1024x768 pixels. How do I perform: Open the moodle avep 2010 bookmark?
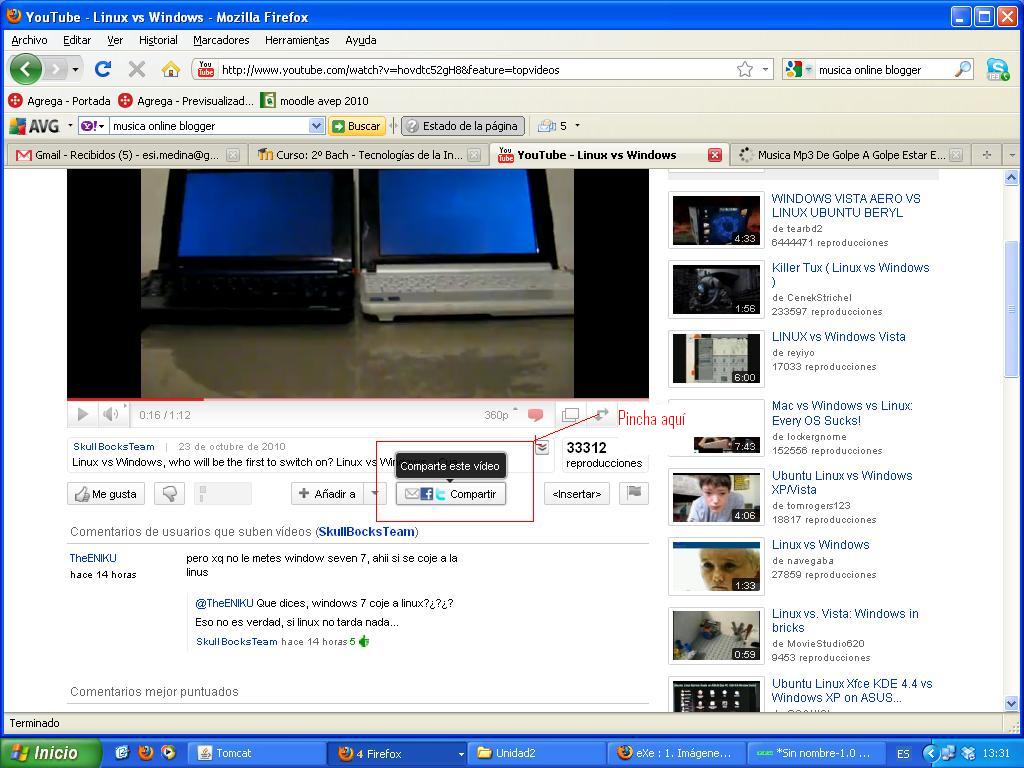tap(315, 101)
